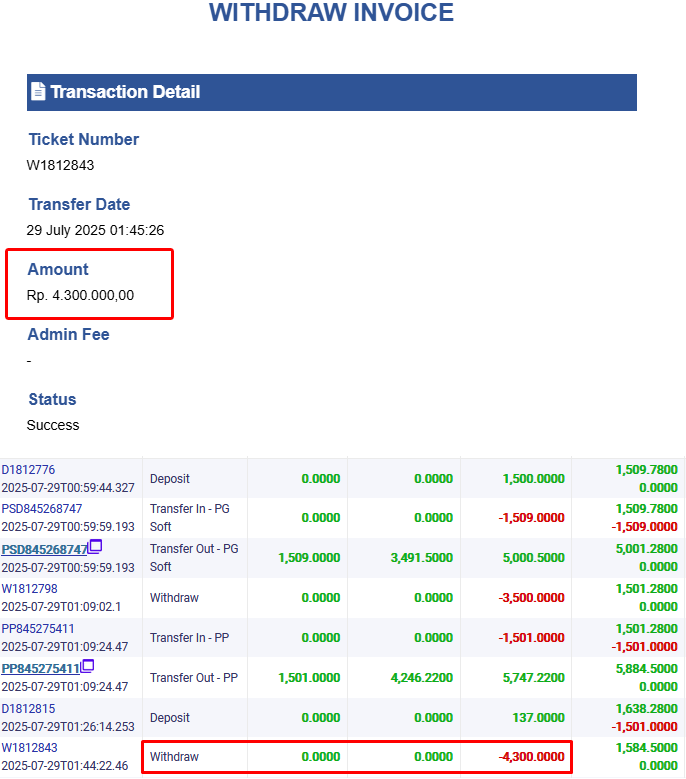The width and height of the screenshot is (686, 779).
Task: Click timestamp 2025-07-29T01:44:22.46
Action: click(x=65, y=766)
